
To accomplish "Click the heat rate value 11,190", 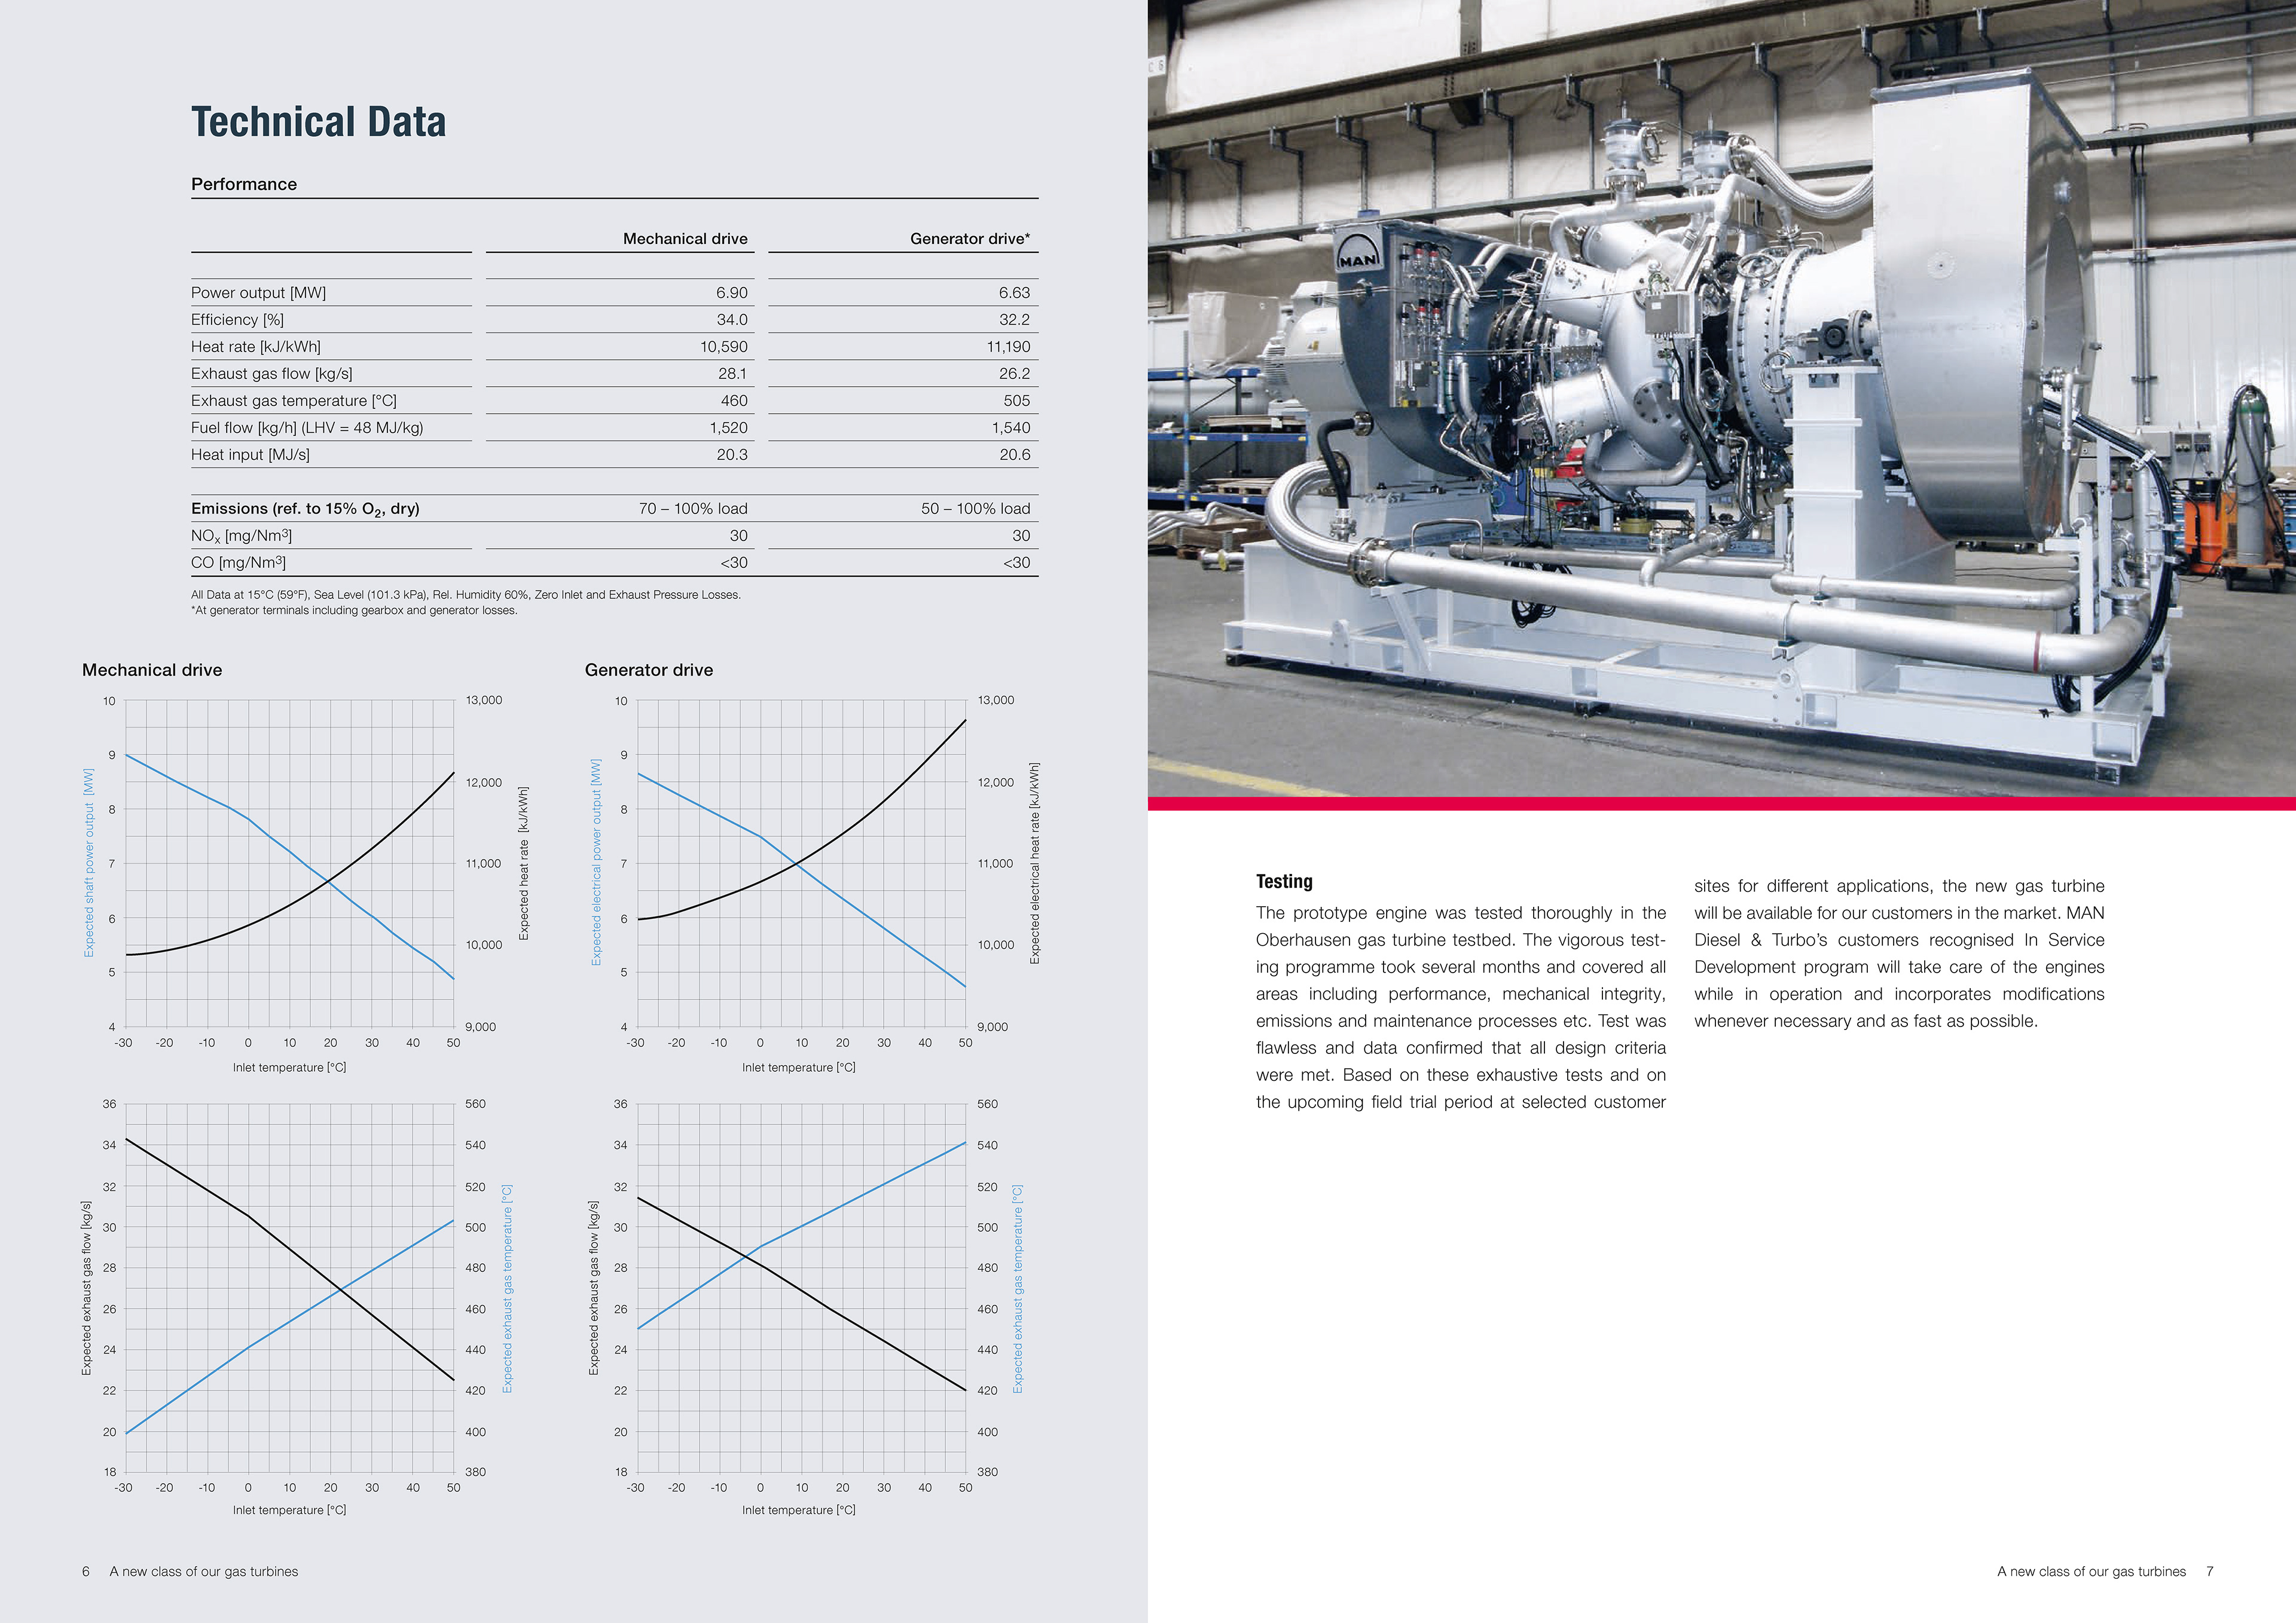I will [x=1008, y=347].
